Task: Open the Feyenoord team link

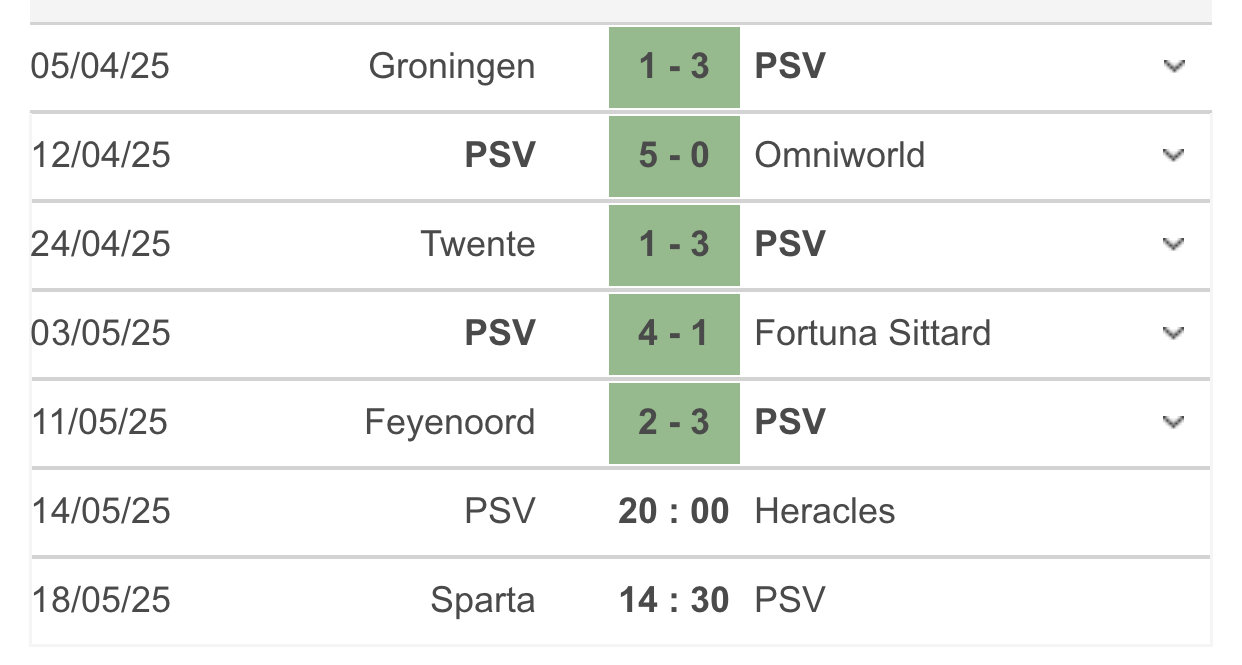Action: click(x=450, y=422)
